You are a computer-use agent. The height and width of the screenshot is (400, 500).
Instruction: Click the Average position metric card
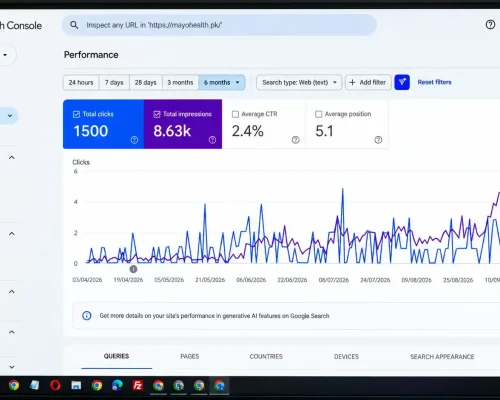pyautogui.click(x=347, y=124)
